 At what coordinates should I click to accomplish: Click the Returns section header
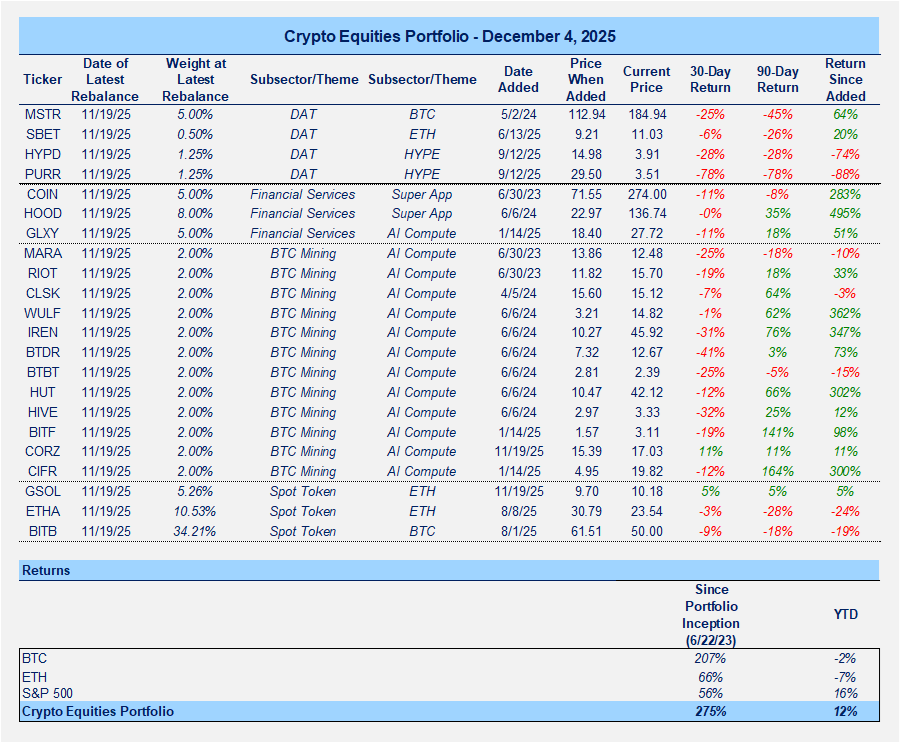47,570
